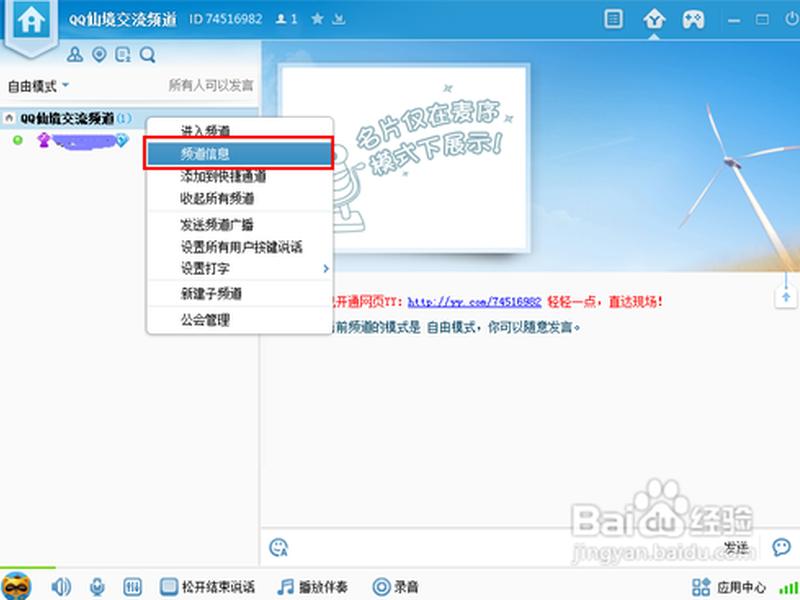Open 应用中心 app center
The height and width of the screenshot is (600, 800).
pyautogui.click(x=729, y=587)
